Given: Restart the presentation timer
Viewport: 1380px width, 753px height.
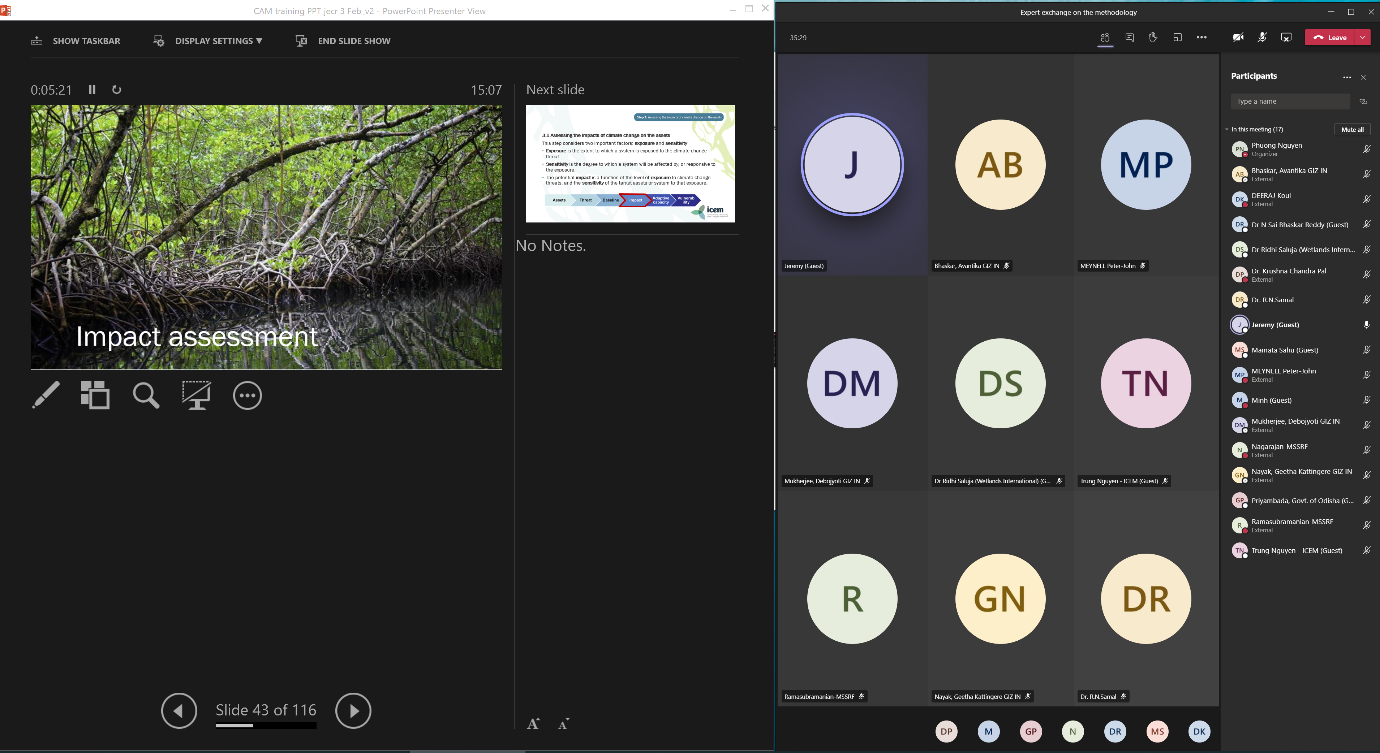Looking at the screenshot, I should click(x=117, y=90).
